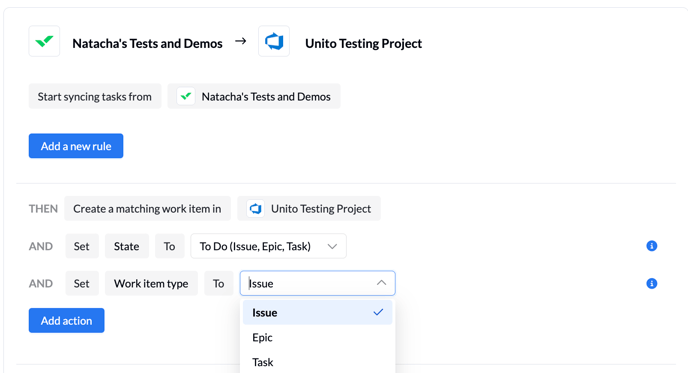Image resolution: width=688 pixels, height=373 pixels.
Task: Click the Azure DevOps icon in header
Action: (274, 41)
